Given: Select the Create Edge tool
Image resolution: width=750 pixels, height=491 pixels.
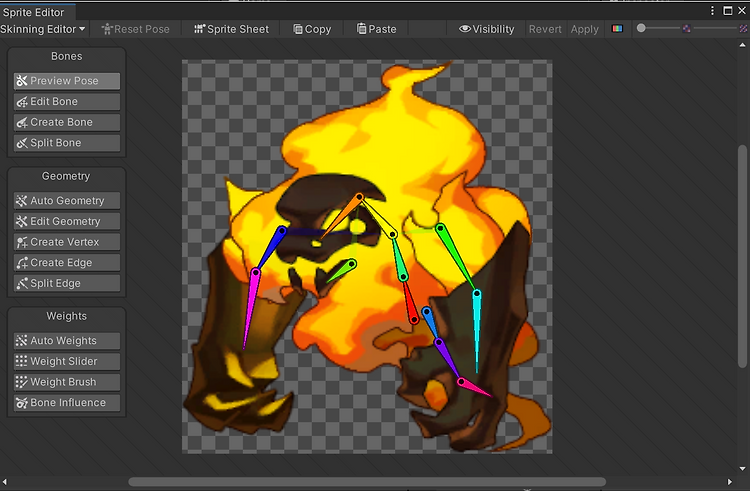Looking at the screenshot, I should 66,262.
